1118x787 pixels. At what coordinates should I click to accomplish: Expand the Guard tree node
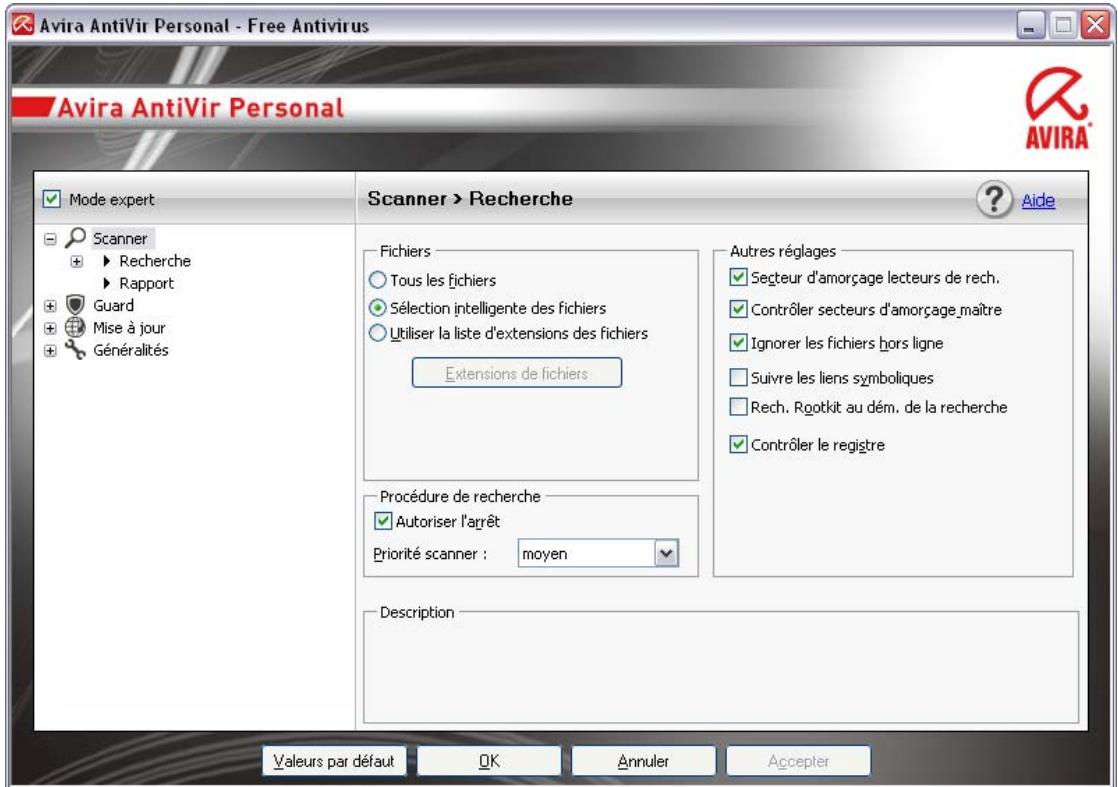pos(50,306)
